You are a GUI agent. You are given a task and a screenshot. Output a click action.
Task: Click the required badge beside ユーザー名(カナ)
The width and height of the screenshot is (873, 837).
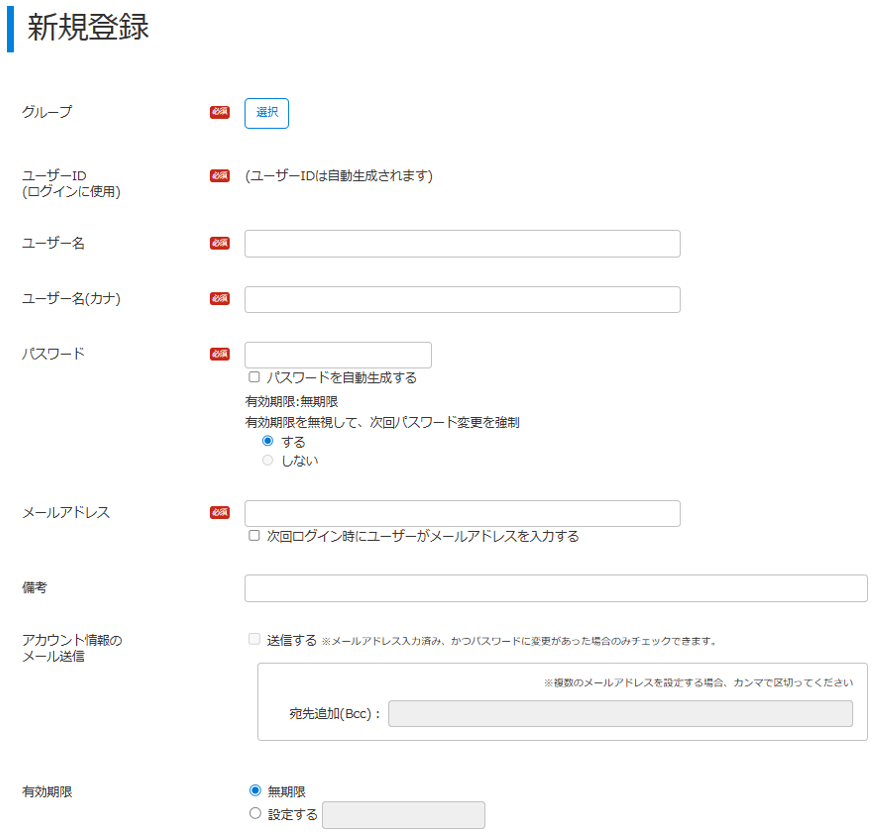pyautogui.click(x=219, y=299)
